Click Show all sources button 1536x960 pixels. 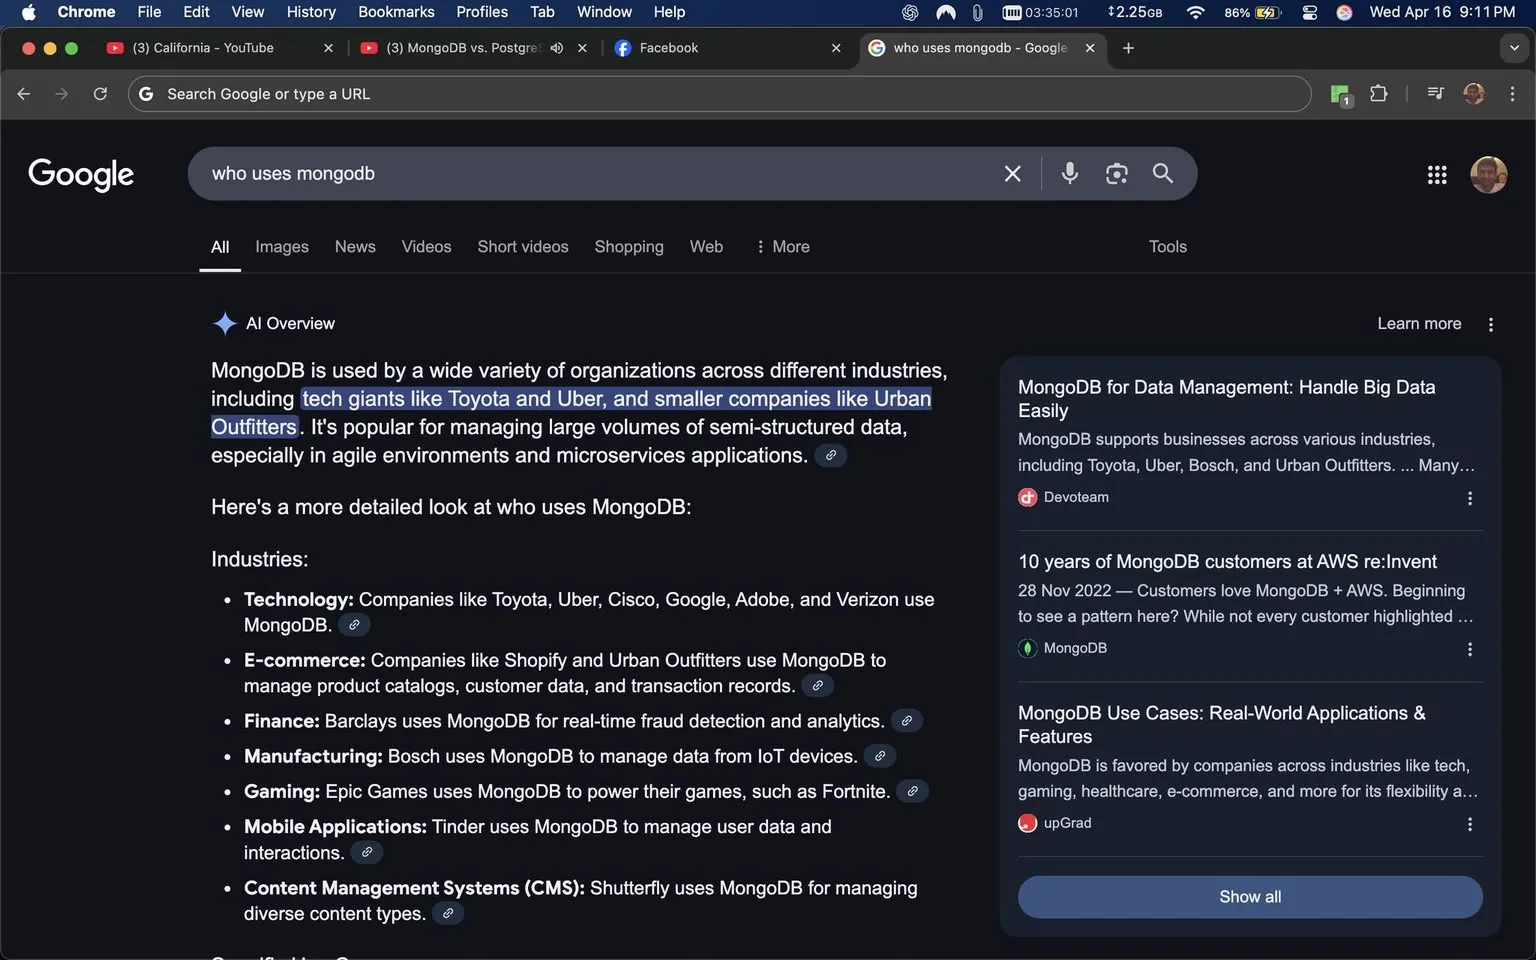[1250, 897]
